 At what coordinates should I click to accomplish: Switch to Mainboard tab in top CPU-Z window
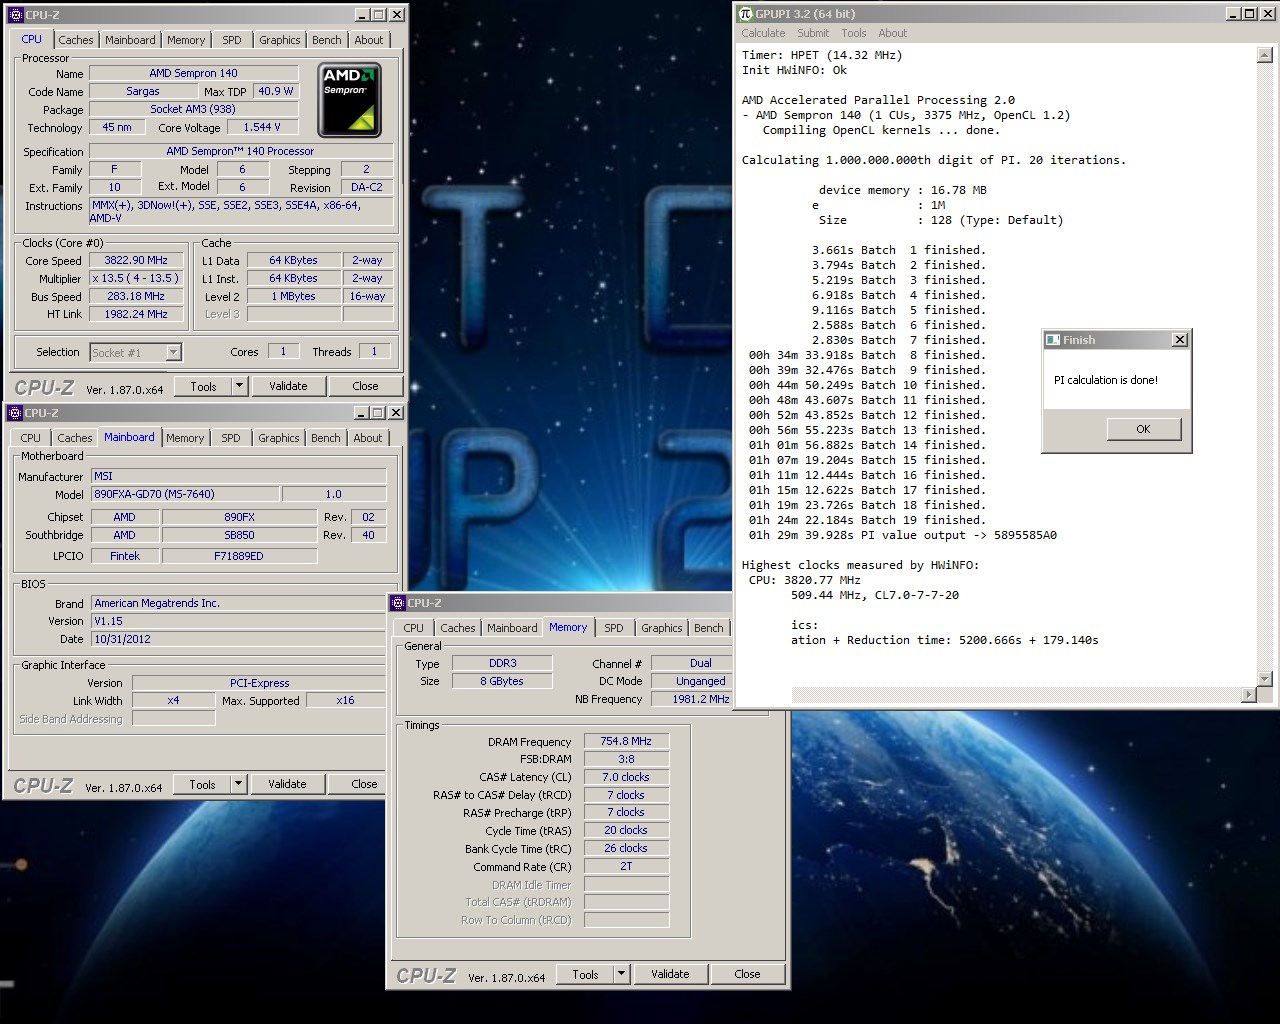click(x=130, y=40)
